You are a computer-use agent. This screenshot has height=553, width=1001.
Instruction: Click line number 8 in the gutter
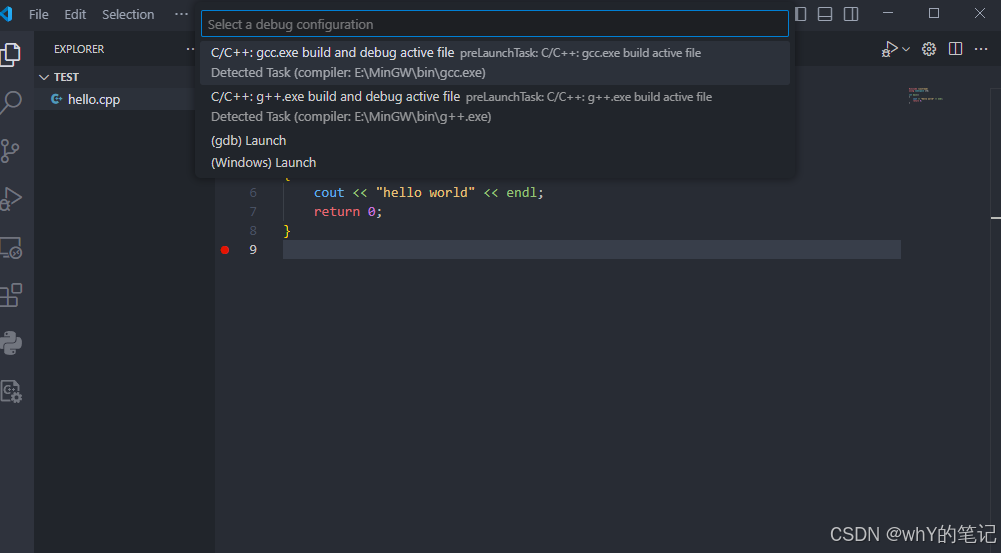coord(253,231)
